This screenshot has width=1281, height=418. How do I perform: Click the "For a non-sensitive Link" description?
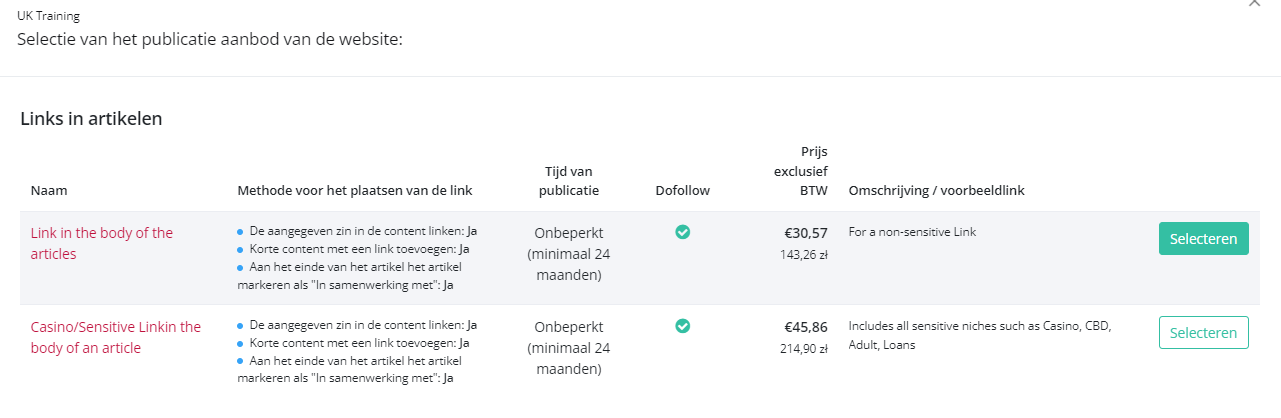click(912, 232)
